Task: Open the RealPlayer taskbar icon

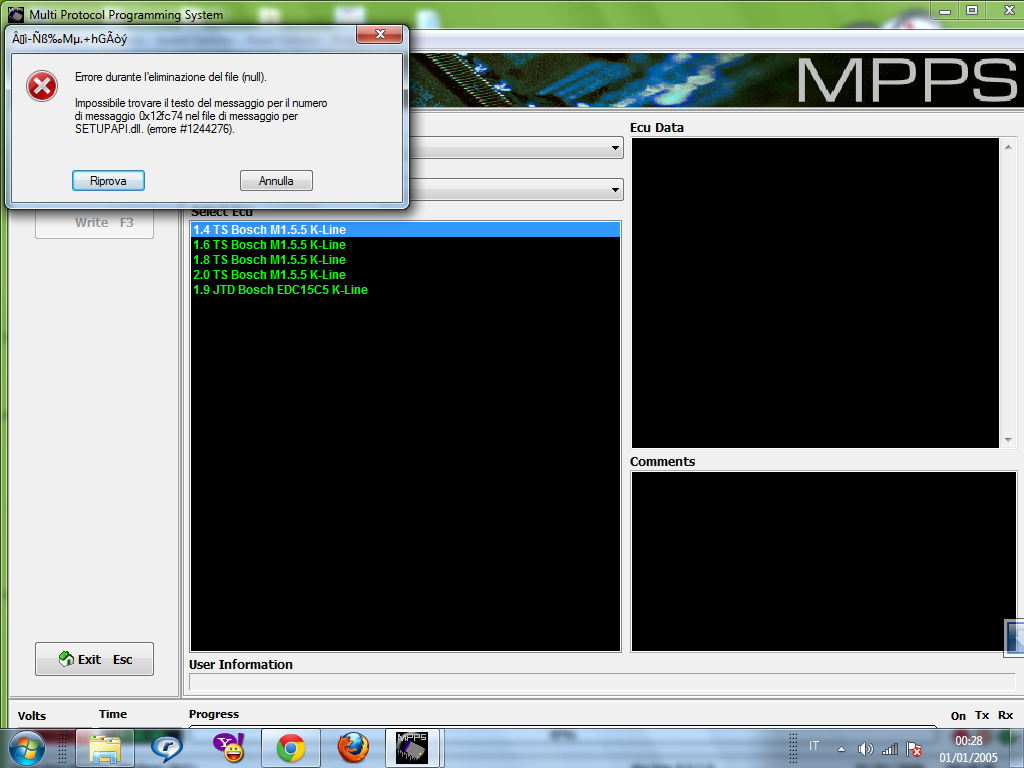Action: [x=166, y=748]
